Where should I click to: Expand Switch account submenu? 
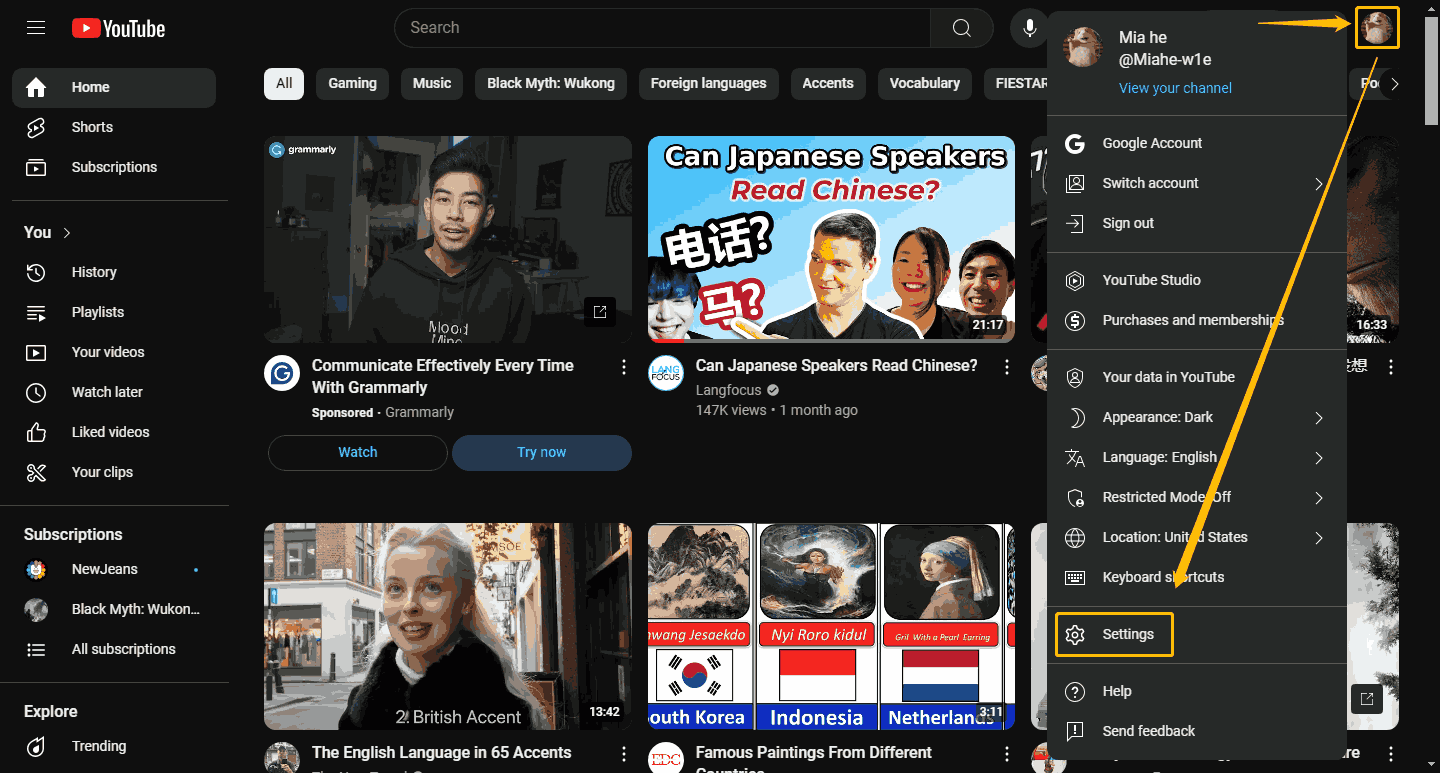[x=1197, y=183]
